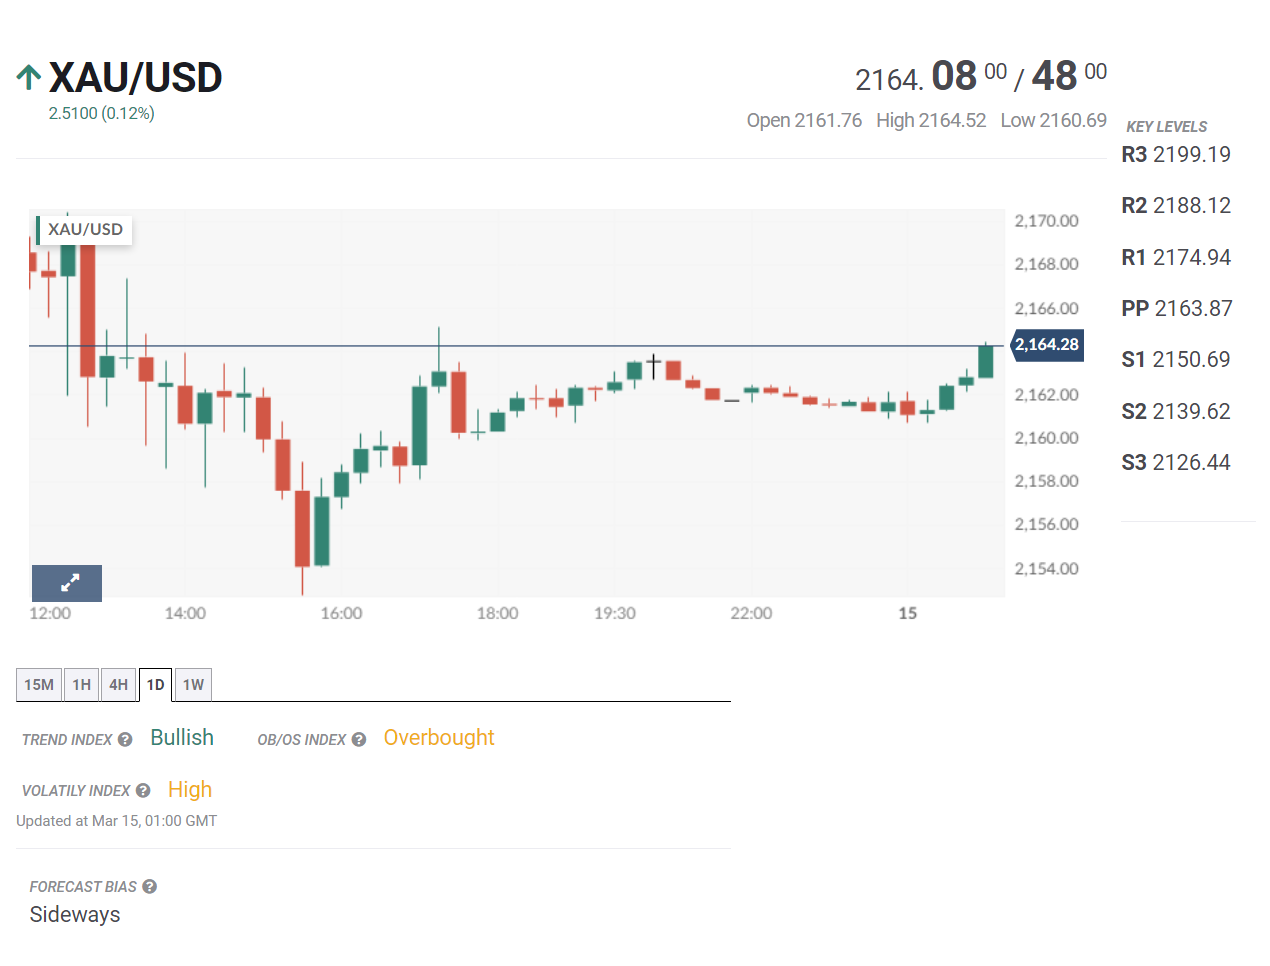Click the Bullish trend index value
This screenshot has width=1270, height=966.
point(182,738)
